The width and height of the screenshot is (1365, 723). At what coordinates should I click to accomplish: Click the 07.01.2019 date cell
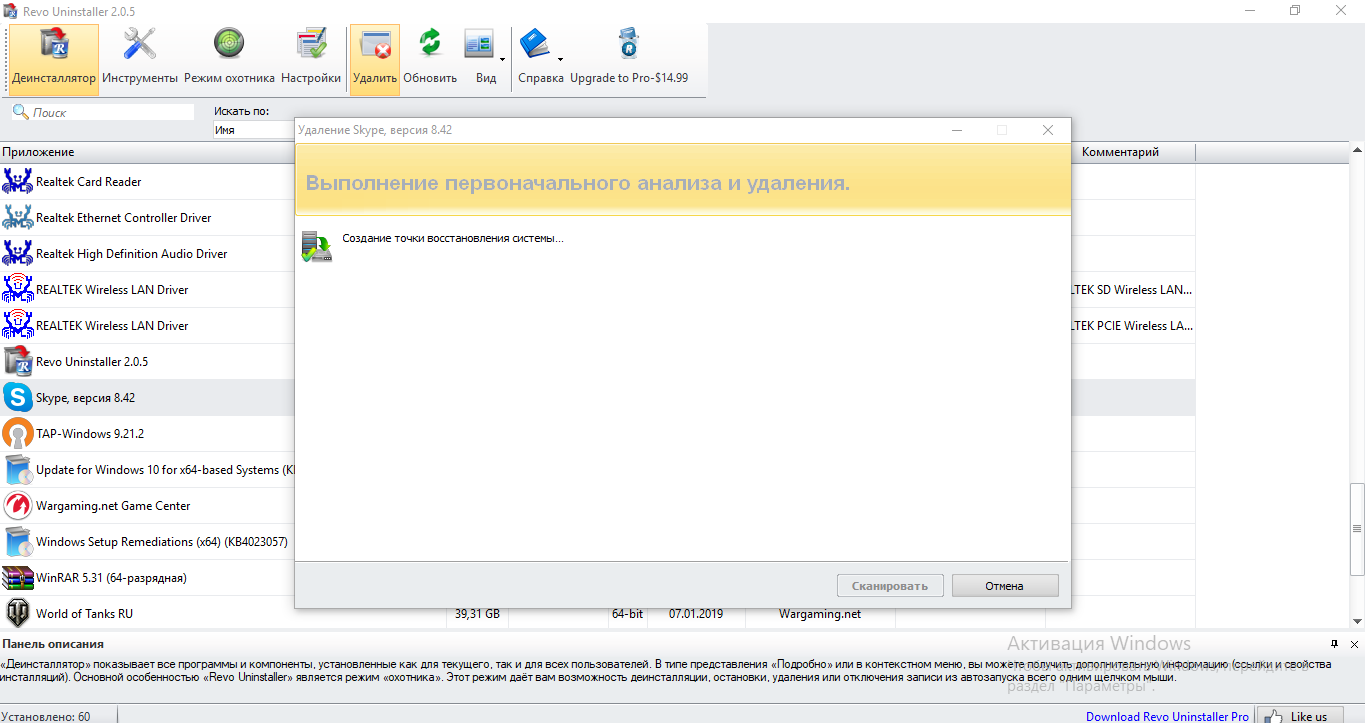click(695, 614)
